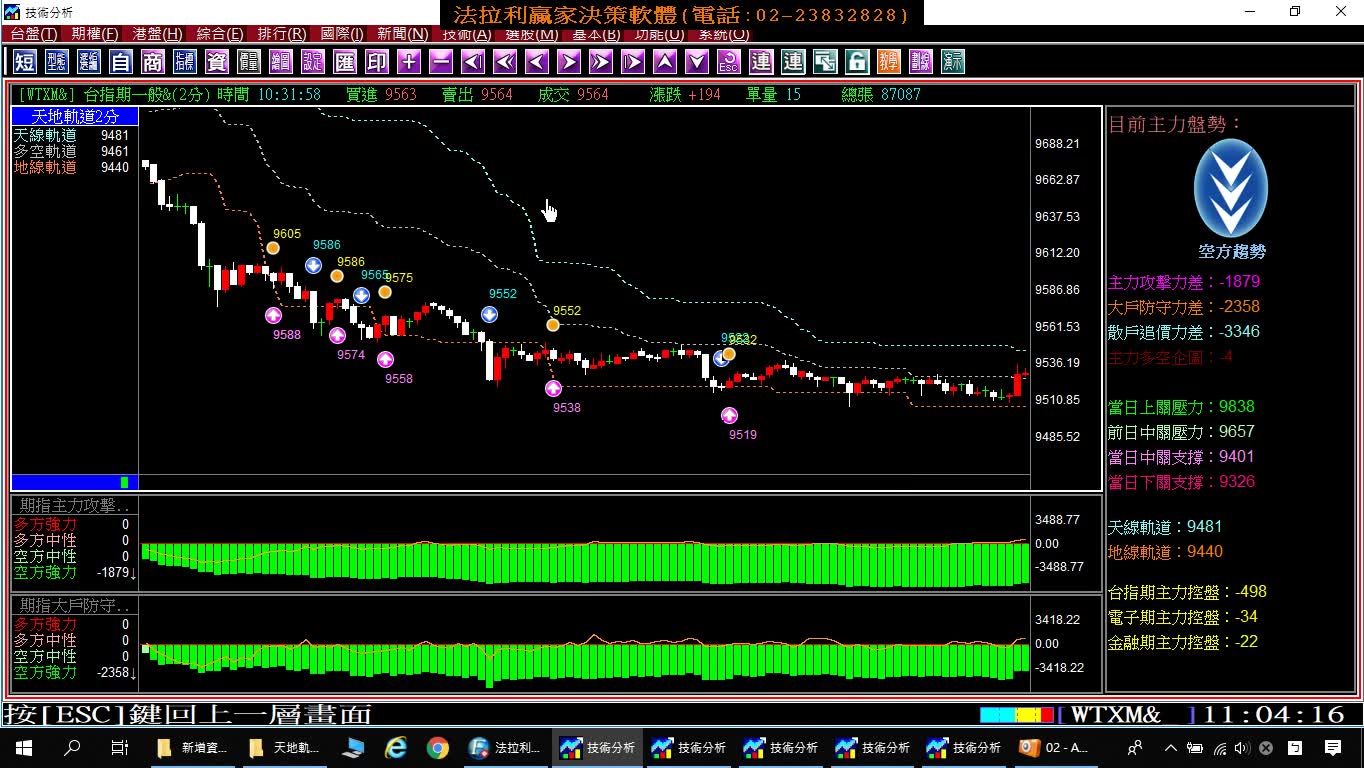
Task: Open the 排行(R) menu
Action: tap(282, 34)
